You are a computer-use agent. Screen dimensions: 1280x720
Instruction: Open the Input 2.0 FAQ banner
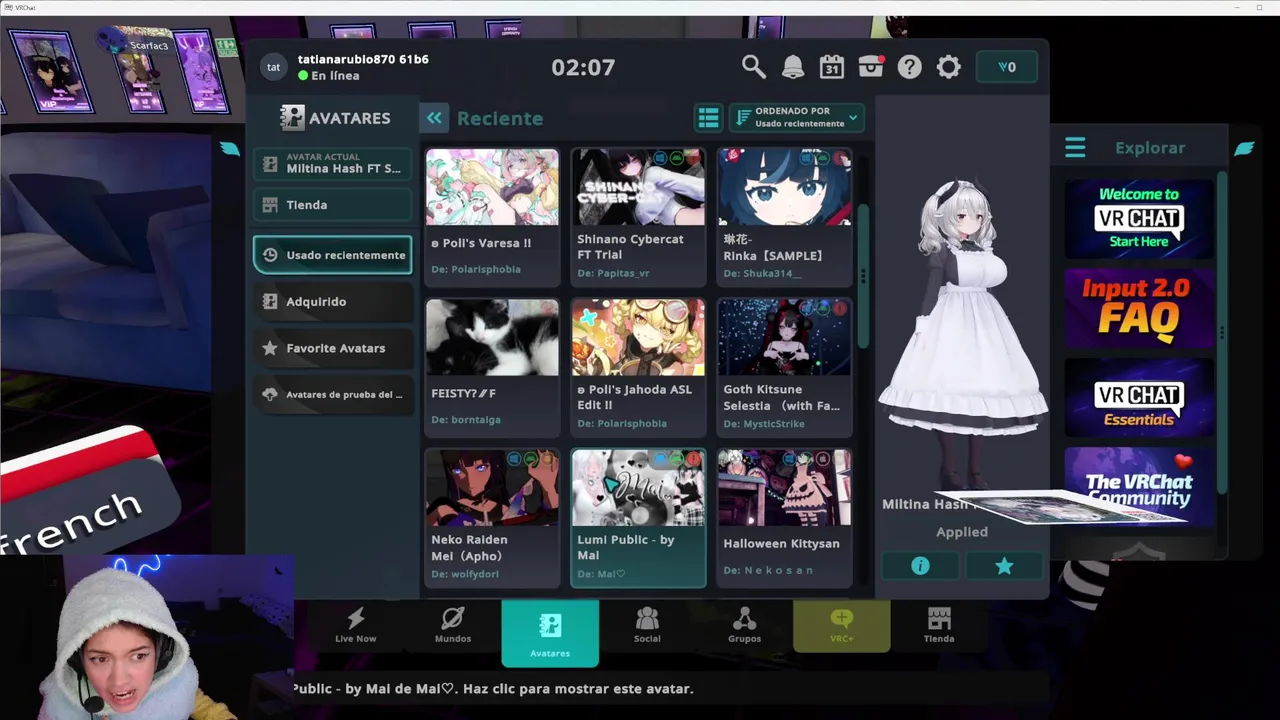tap(1139, 307)
